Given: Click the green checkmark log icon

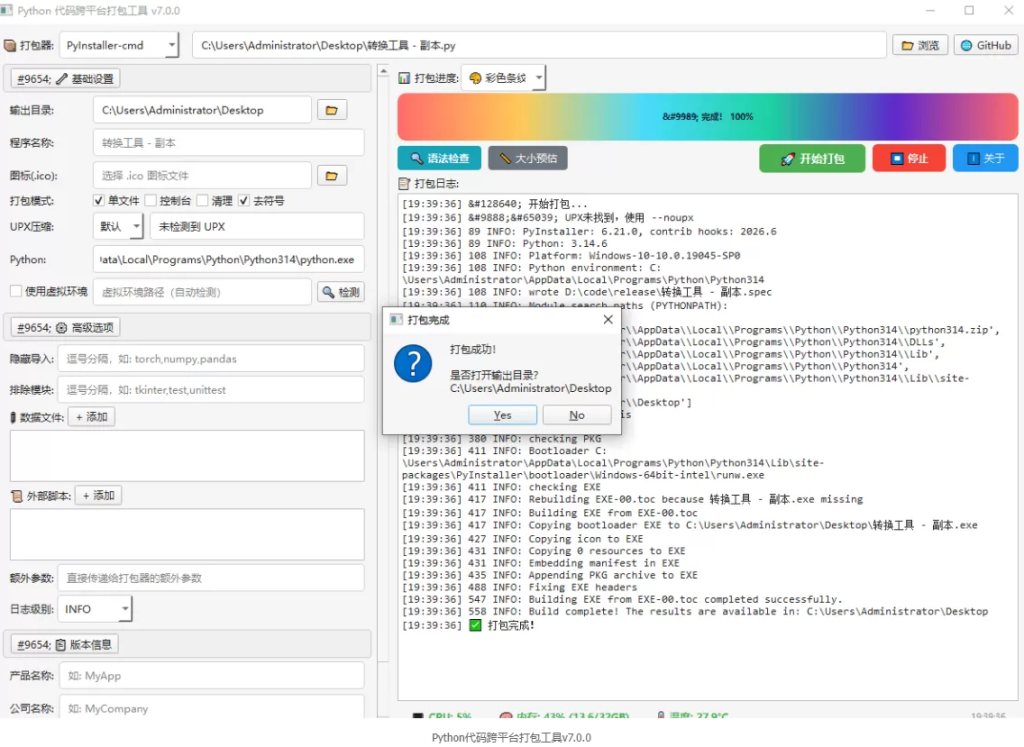Looking at the screenshot, I should coord(475,626).
